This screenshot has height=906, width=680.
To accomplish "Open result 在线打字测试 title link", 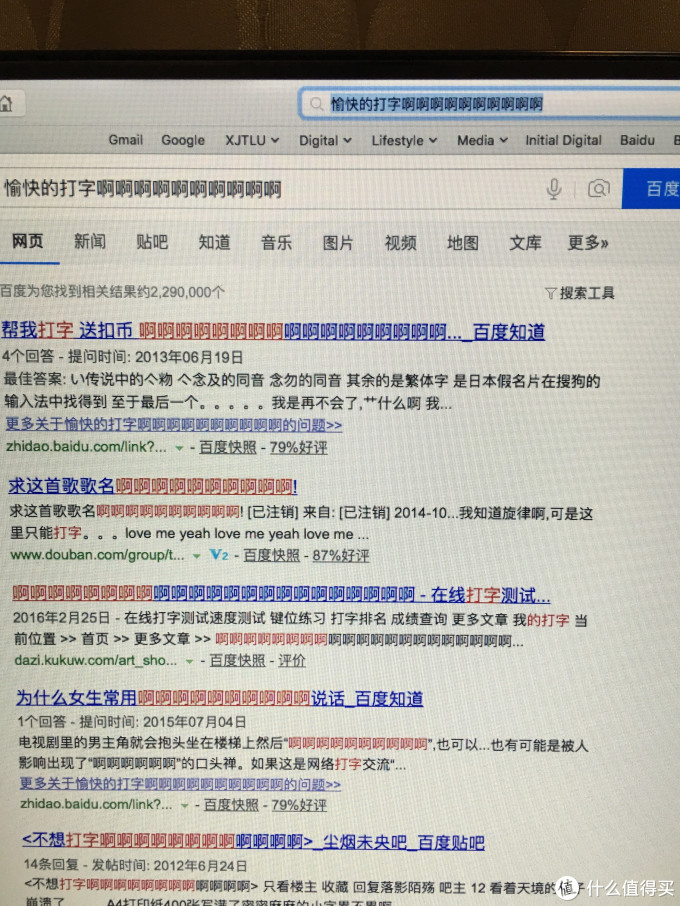I will [x=281, y=594].
